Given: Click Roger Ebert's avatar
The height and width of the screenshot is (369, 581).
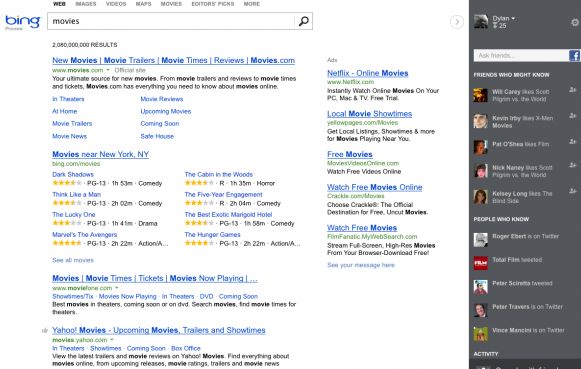Looking at the screenshot, I should pos(481,240).
